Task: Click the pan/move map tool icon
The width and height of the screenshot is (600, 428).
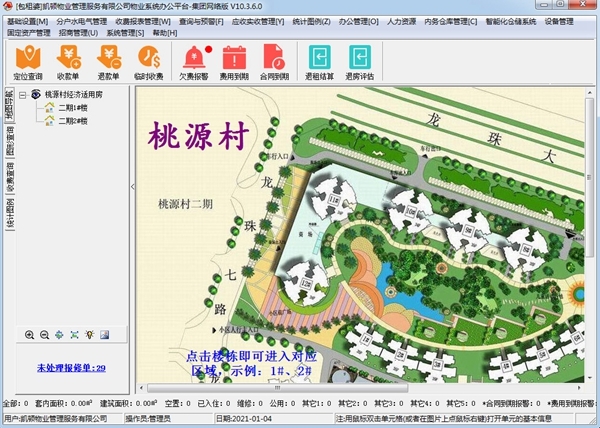Action: [x=59, y=335]
